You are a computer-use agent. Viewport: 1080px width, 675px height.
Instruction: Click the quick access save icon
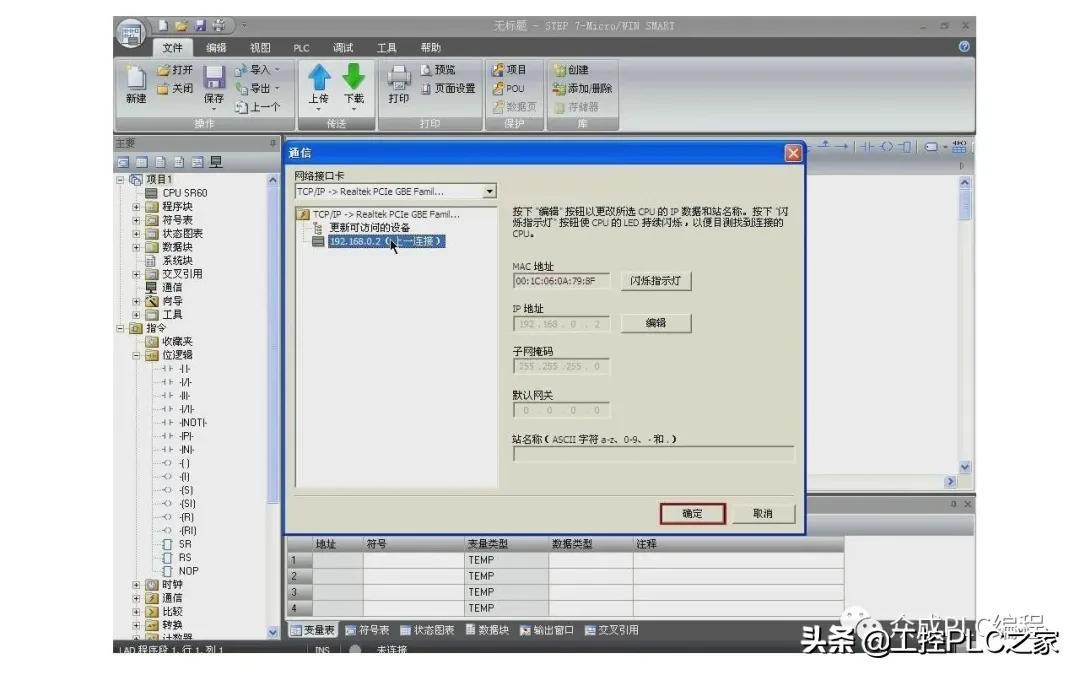tap(200, 25)
